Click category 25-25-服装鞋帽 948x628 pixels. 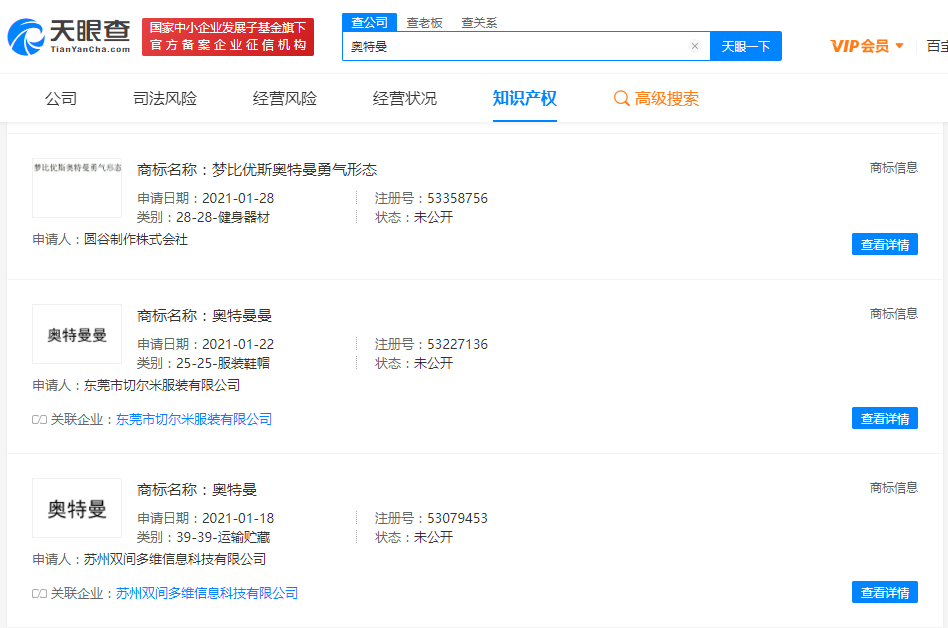point(223,364)
